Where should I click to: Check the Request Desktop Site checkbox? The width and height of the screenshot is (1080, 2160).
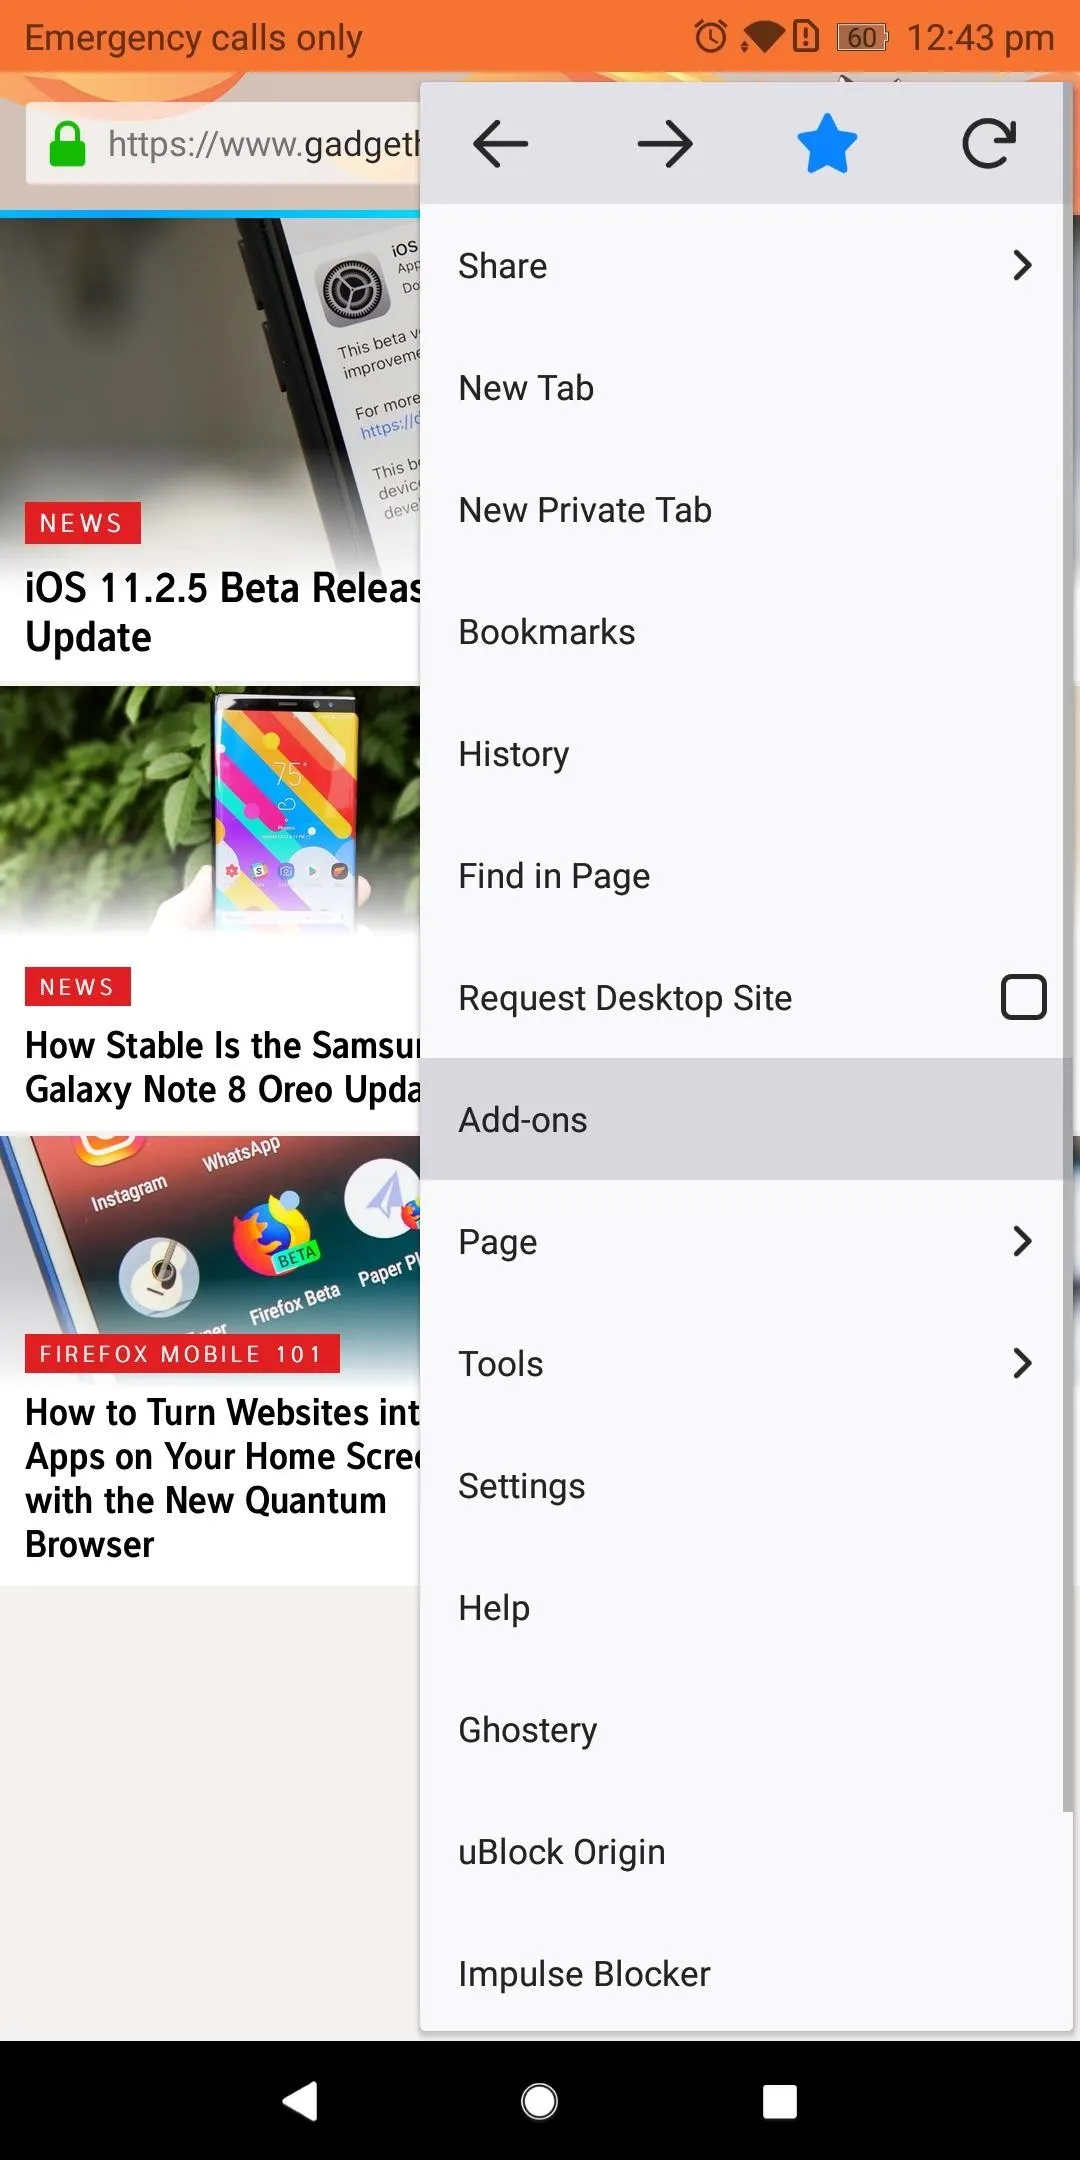(x=1024, y=997)
